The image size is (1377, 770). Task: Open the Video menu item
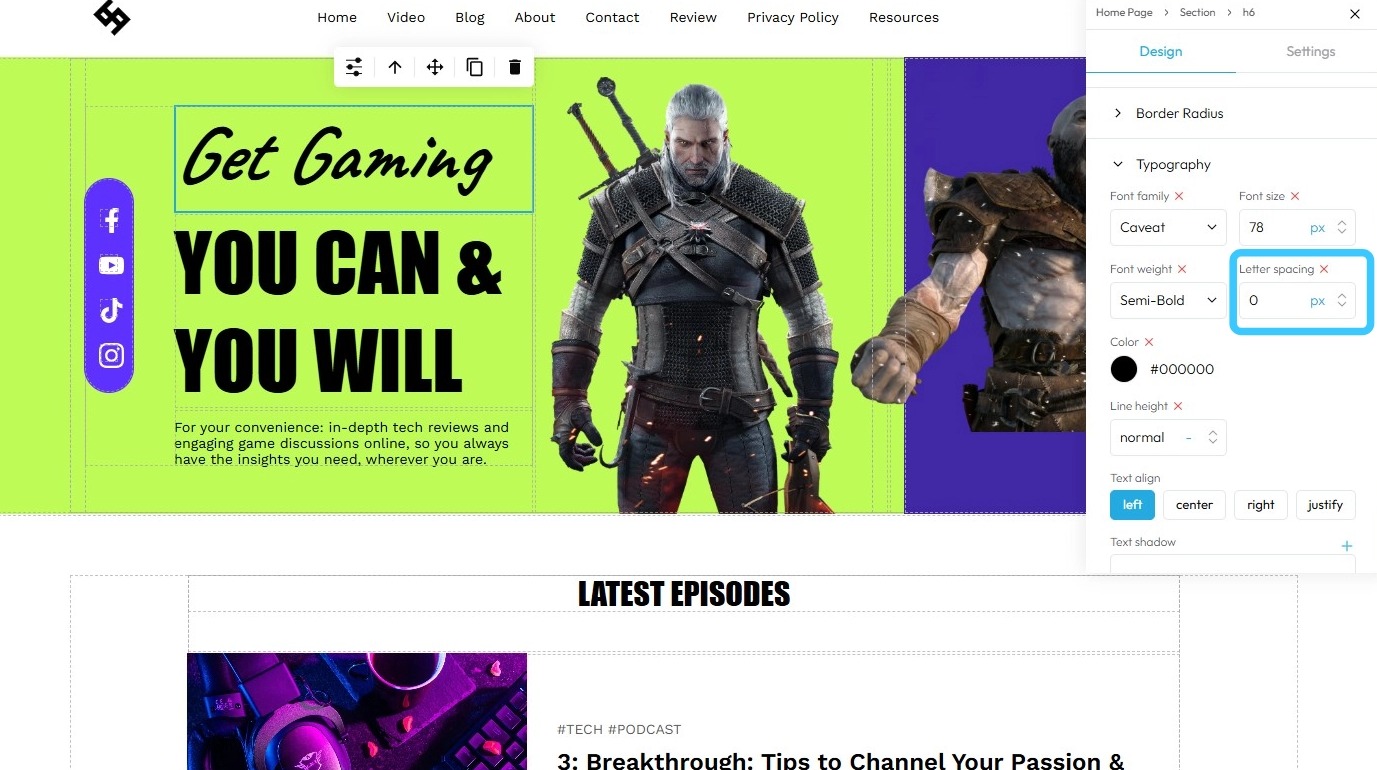click(406, 17)
